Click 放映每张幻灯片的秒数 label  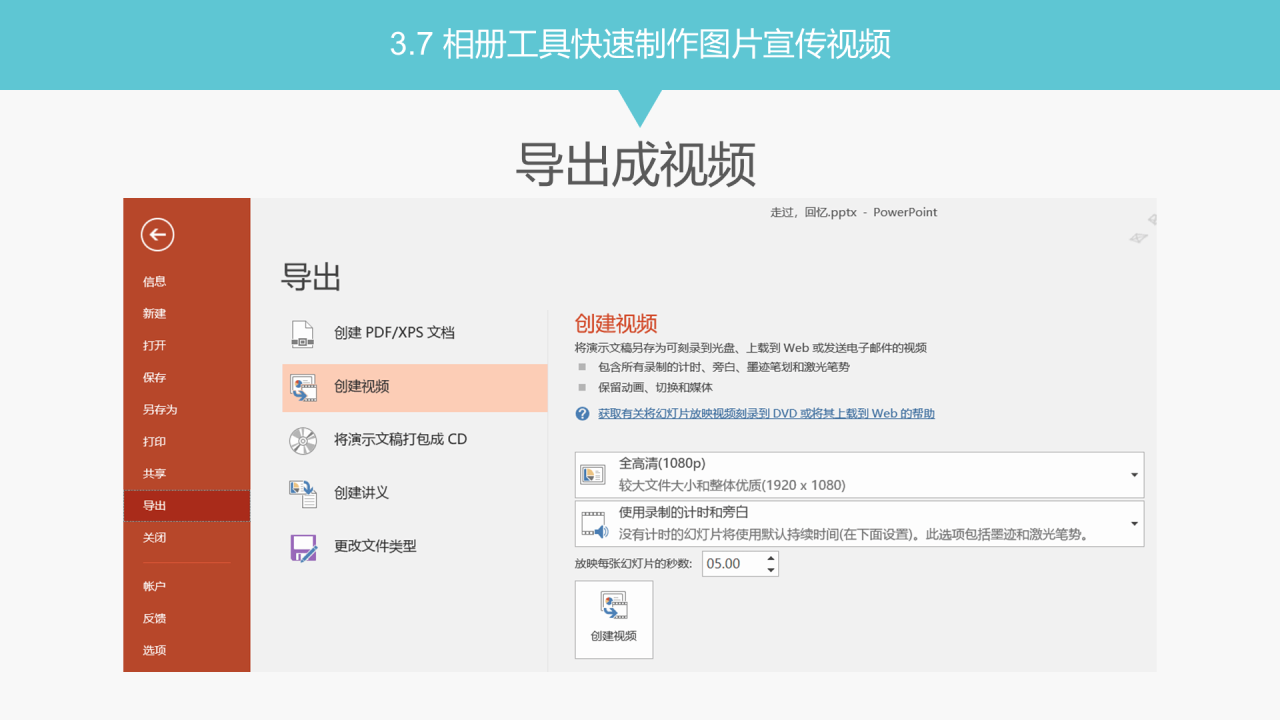click(x=633, y=564)
